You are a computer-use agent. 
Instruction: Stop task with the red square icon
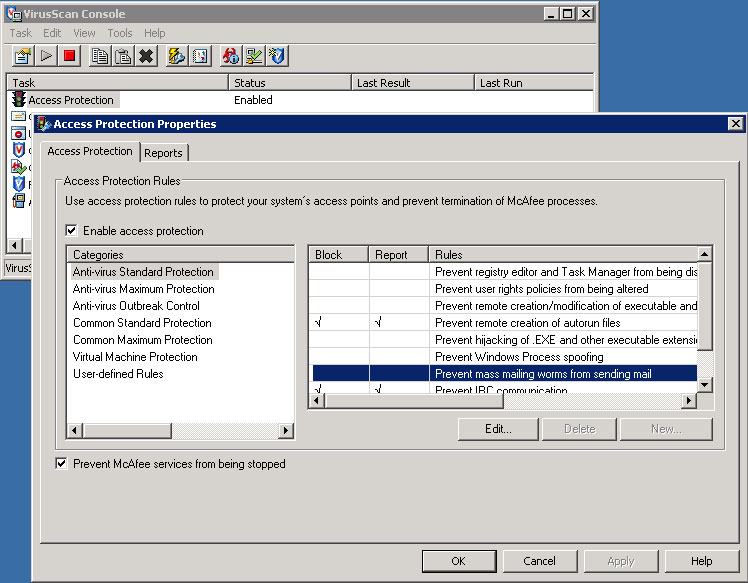click(x=70, y=56)
